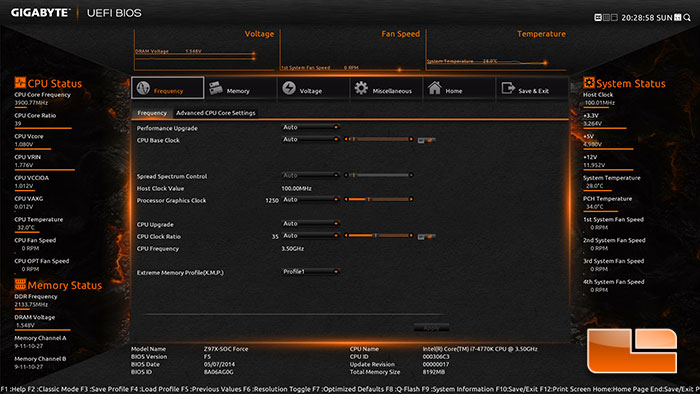700x394 pixels.
Task: Click the Spread Spectrum Control slider track
Action: pyautogui.click(x=379, y=175)
